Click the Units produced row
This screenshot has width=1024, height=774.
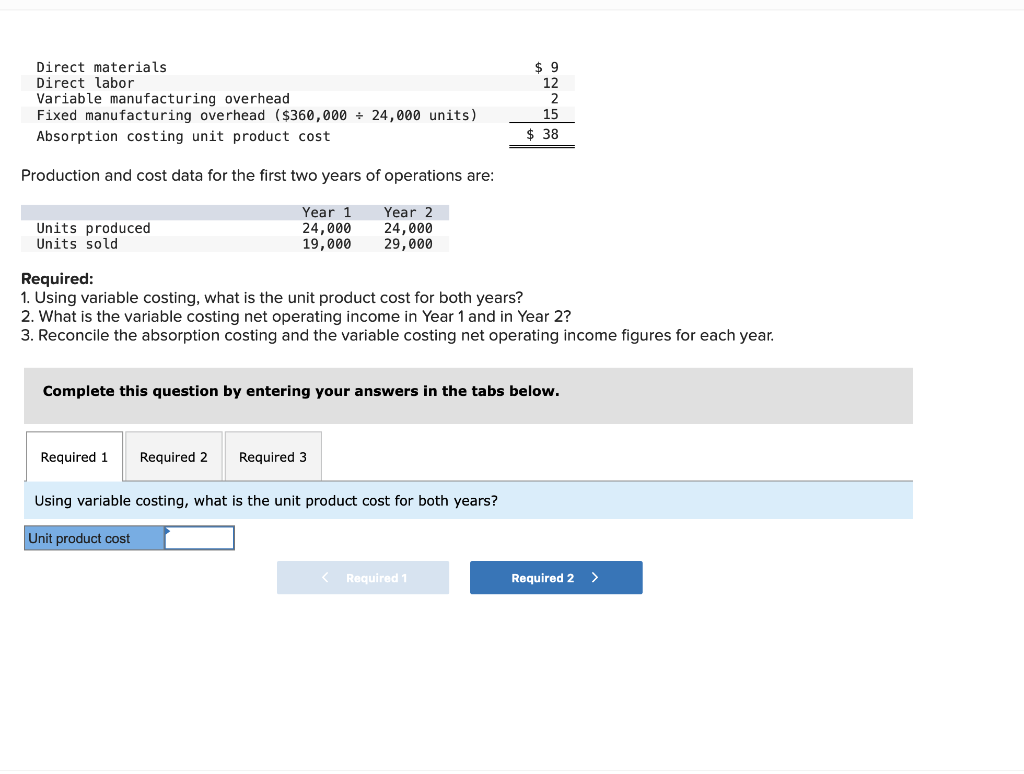93,228
